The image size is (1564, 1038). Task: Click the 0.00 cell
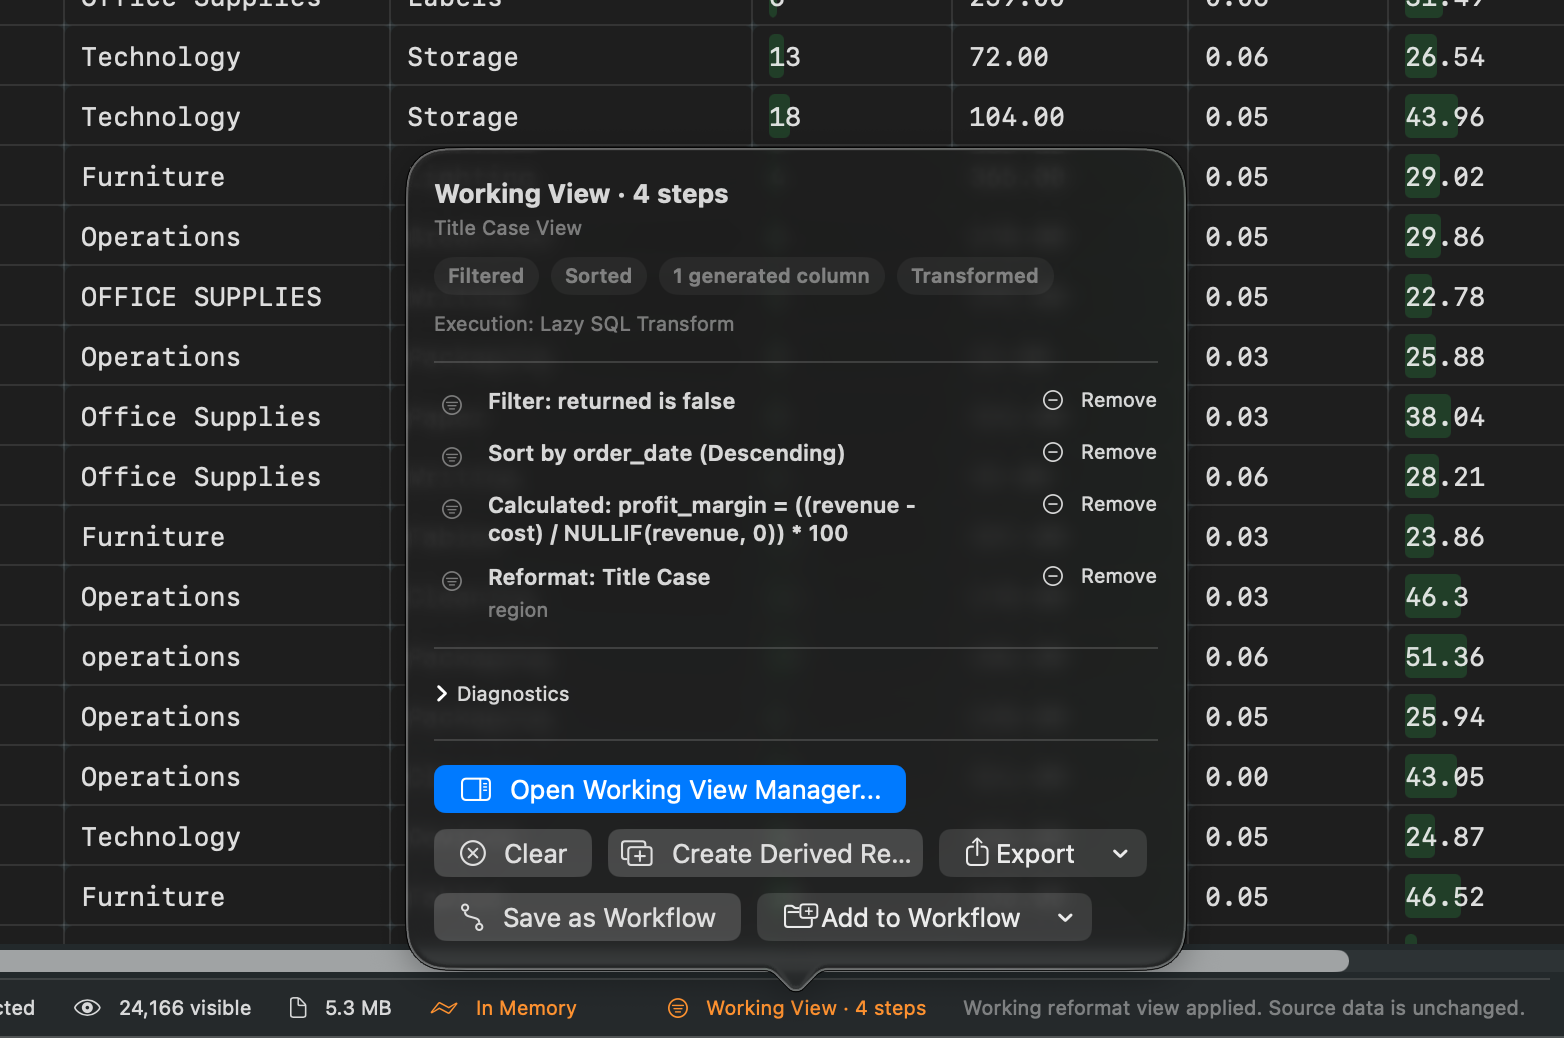click(x=1288, y=777)
